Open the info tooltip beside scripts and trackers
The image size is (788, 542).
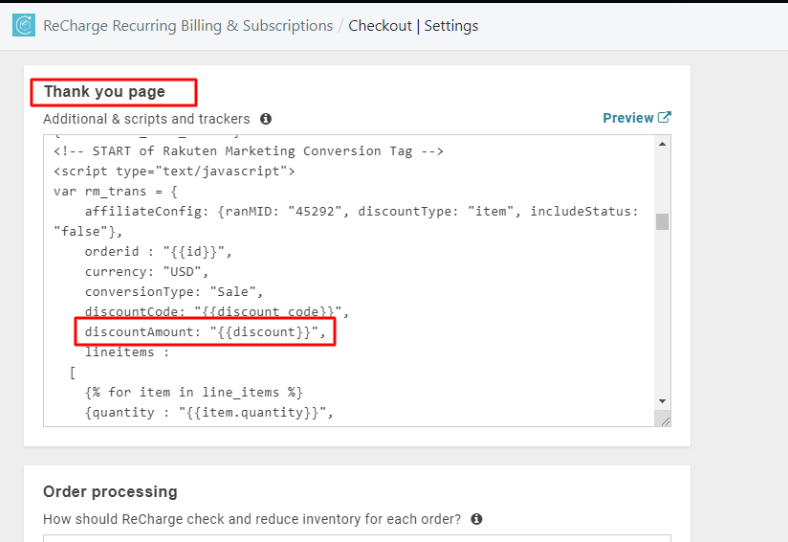[266, 119]
